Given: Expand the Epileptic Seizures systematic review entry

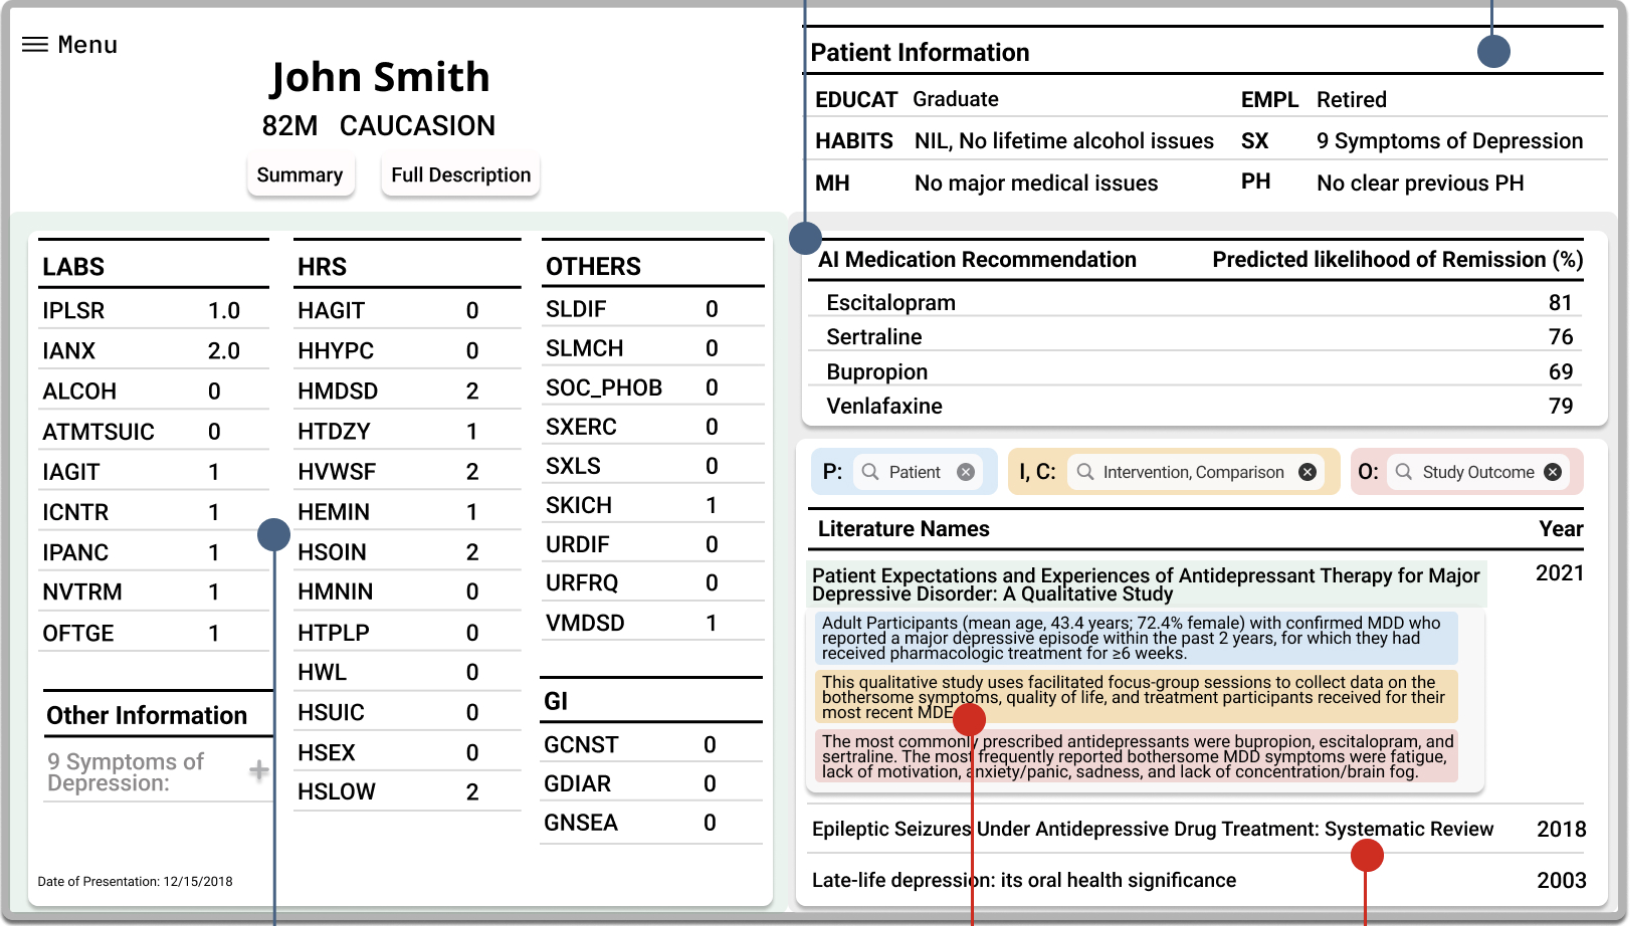Looking at the screenshot, I should tap(1152, 829).
